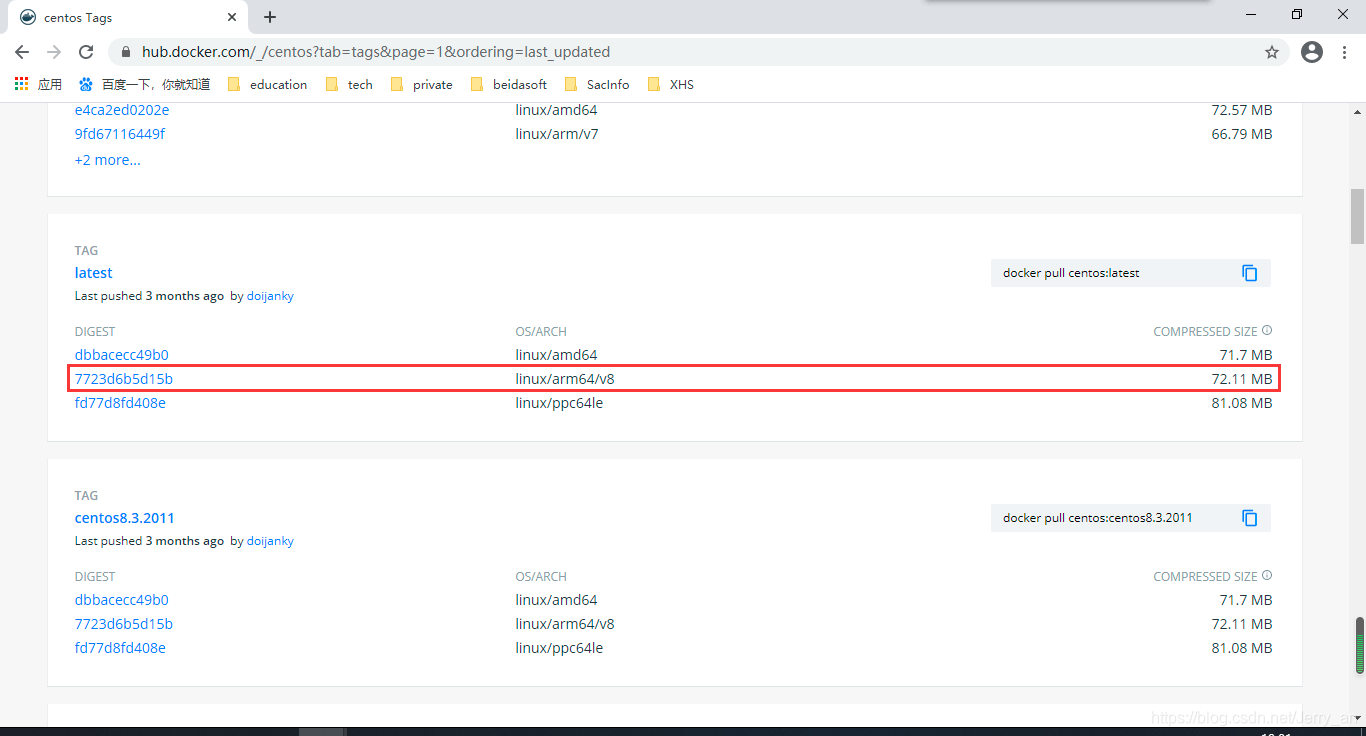Click the info icon beside centos8.3.2011's Compressed Size
The height and width of the screenshot is (736, 1366).
point(1267,576)
